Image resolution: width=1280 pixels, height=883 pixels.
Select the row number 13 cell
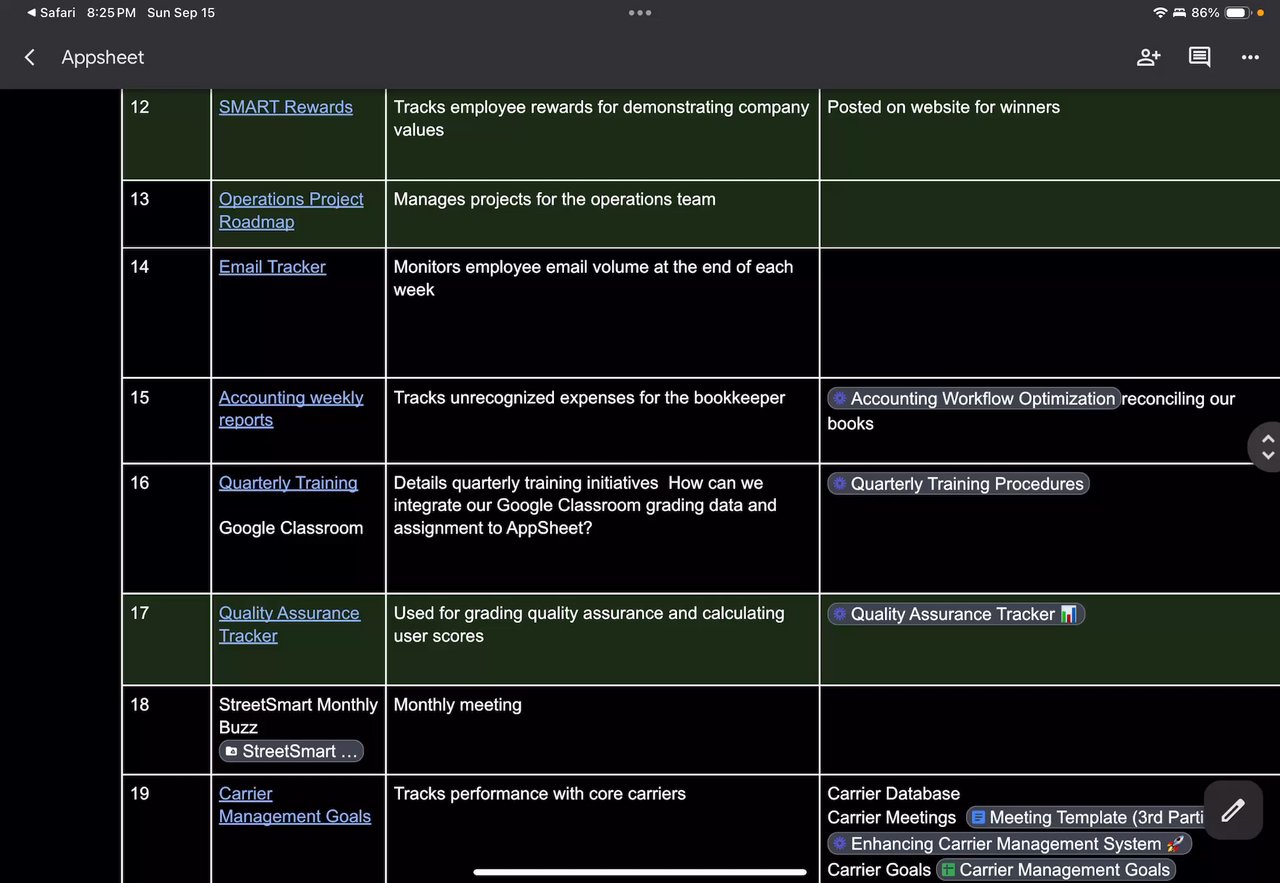166,214
